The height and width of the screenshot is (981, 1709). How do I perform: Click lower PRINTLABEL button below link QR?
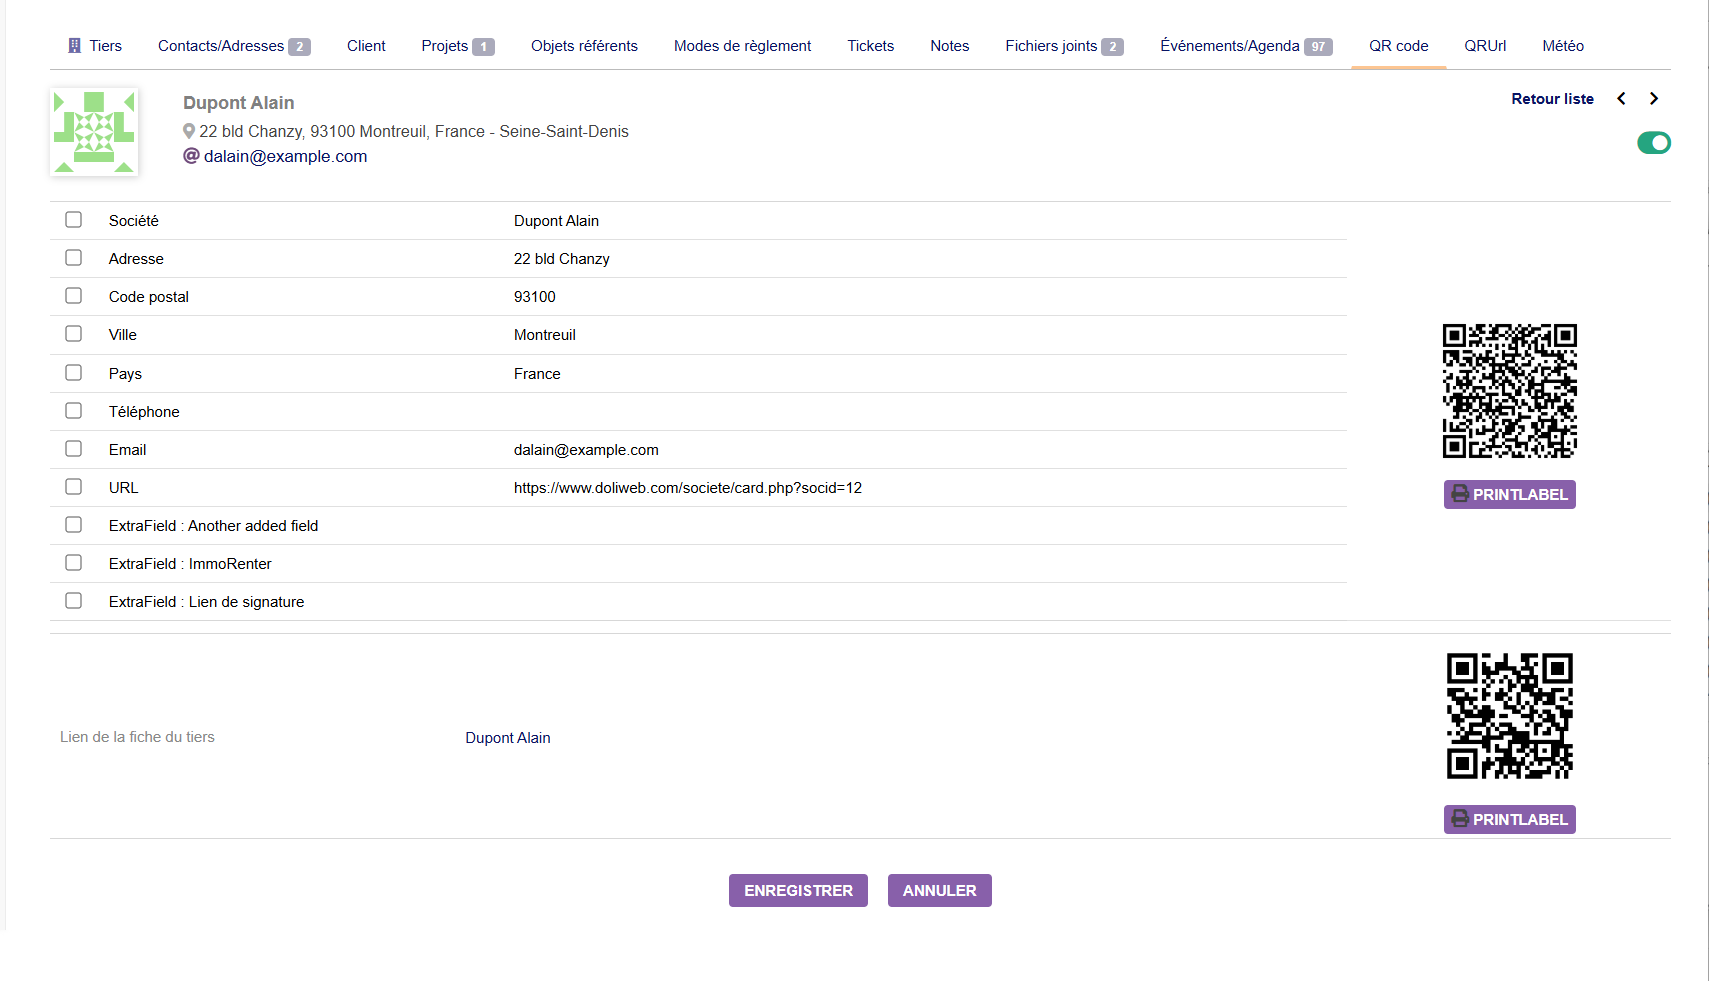click(x=1510, y=820)
